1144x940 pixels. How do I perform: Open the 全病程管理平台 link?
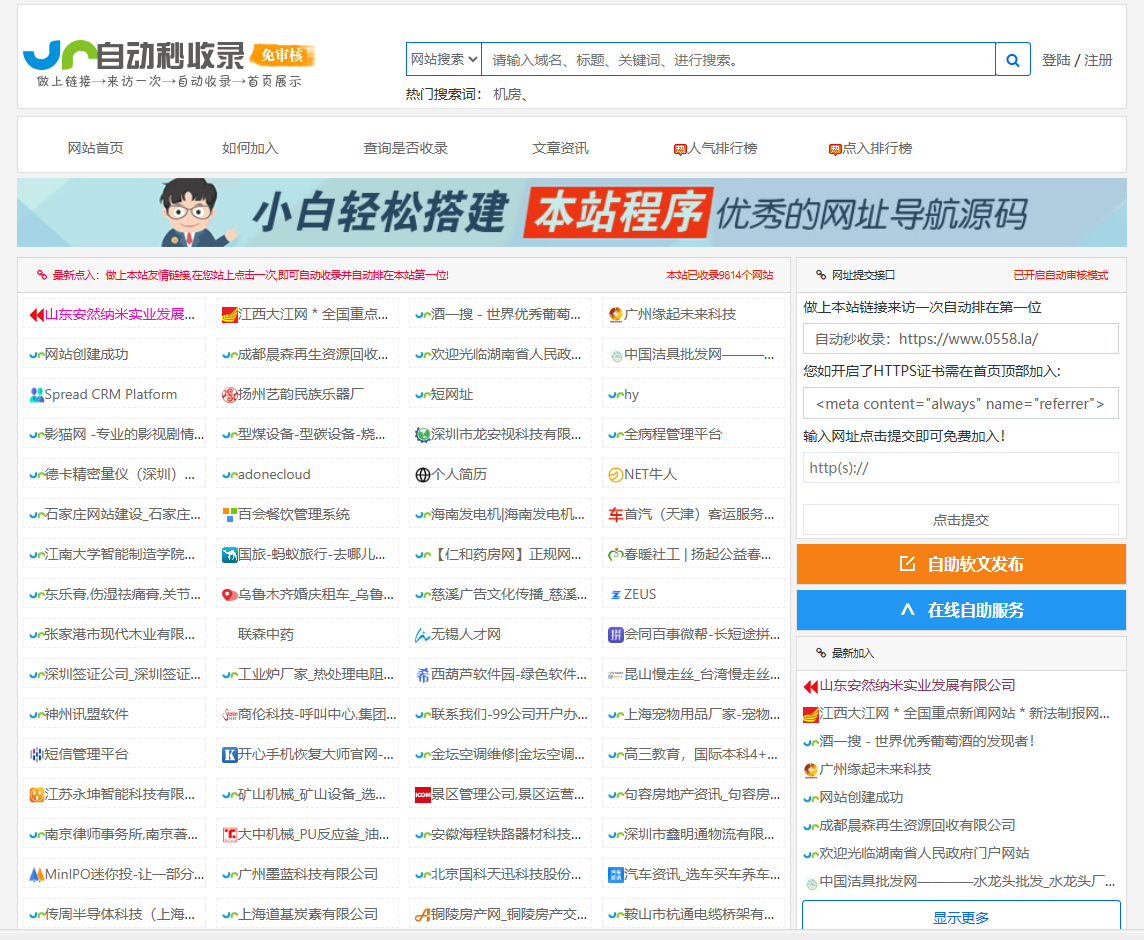tap(673, 435)
